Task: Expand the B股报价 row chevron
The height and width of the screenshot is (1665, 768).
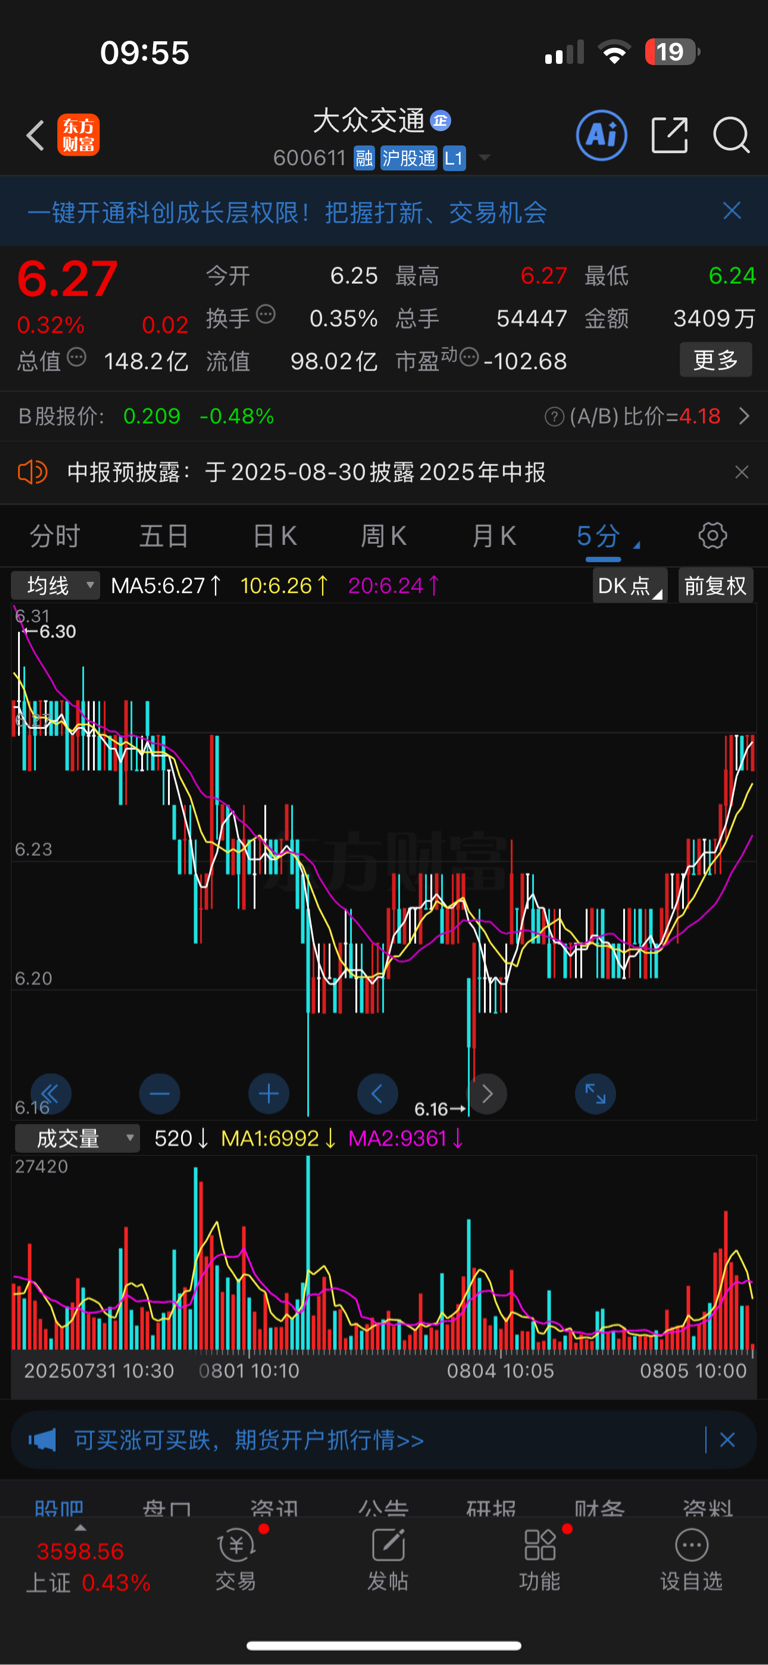Action: [744, 416]
